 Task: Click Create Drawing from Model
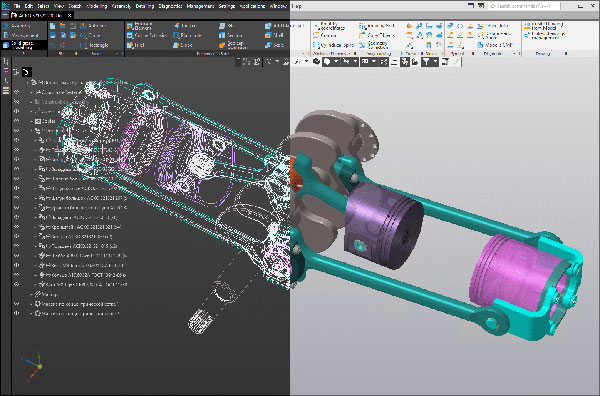pyautogui.click(x=544, y=26)
